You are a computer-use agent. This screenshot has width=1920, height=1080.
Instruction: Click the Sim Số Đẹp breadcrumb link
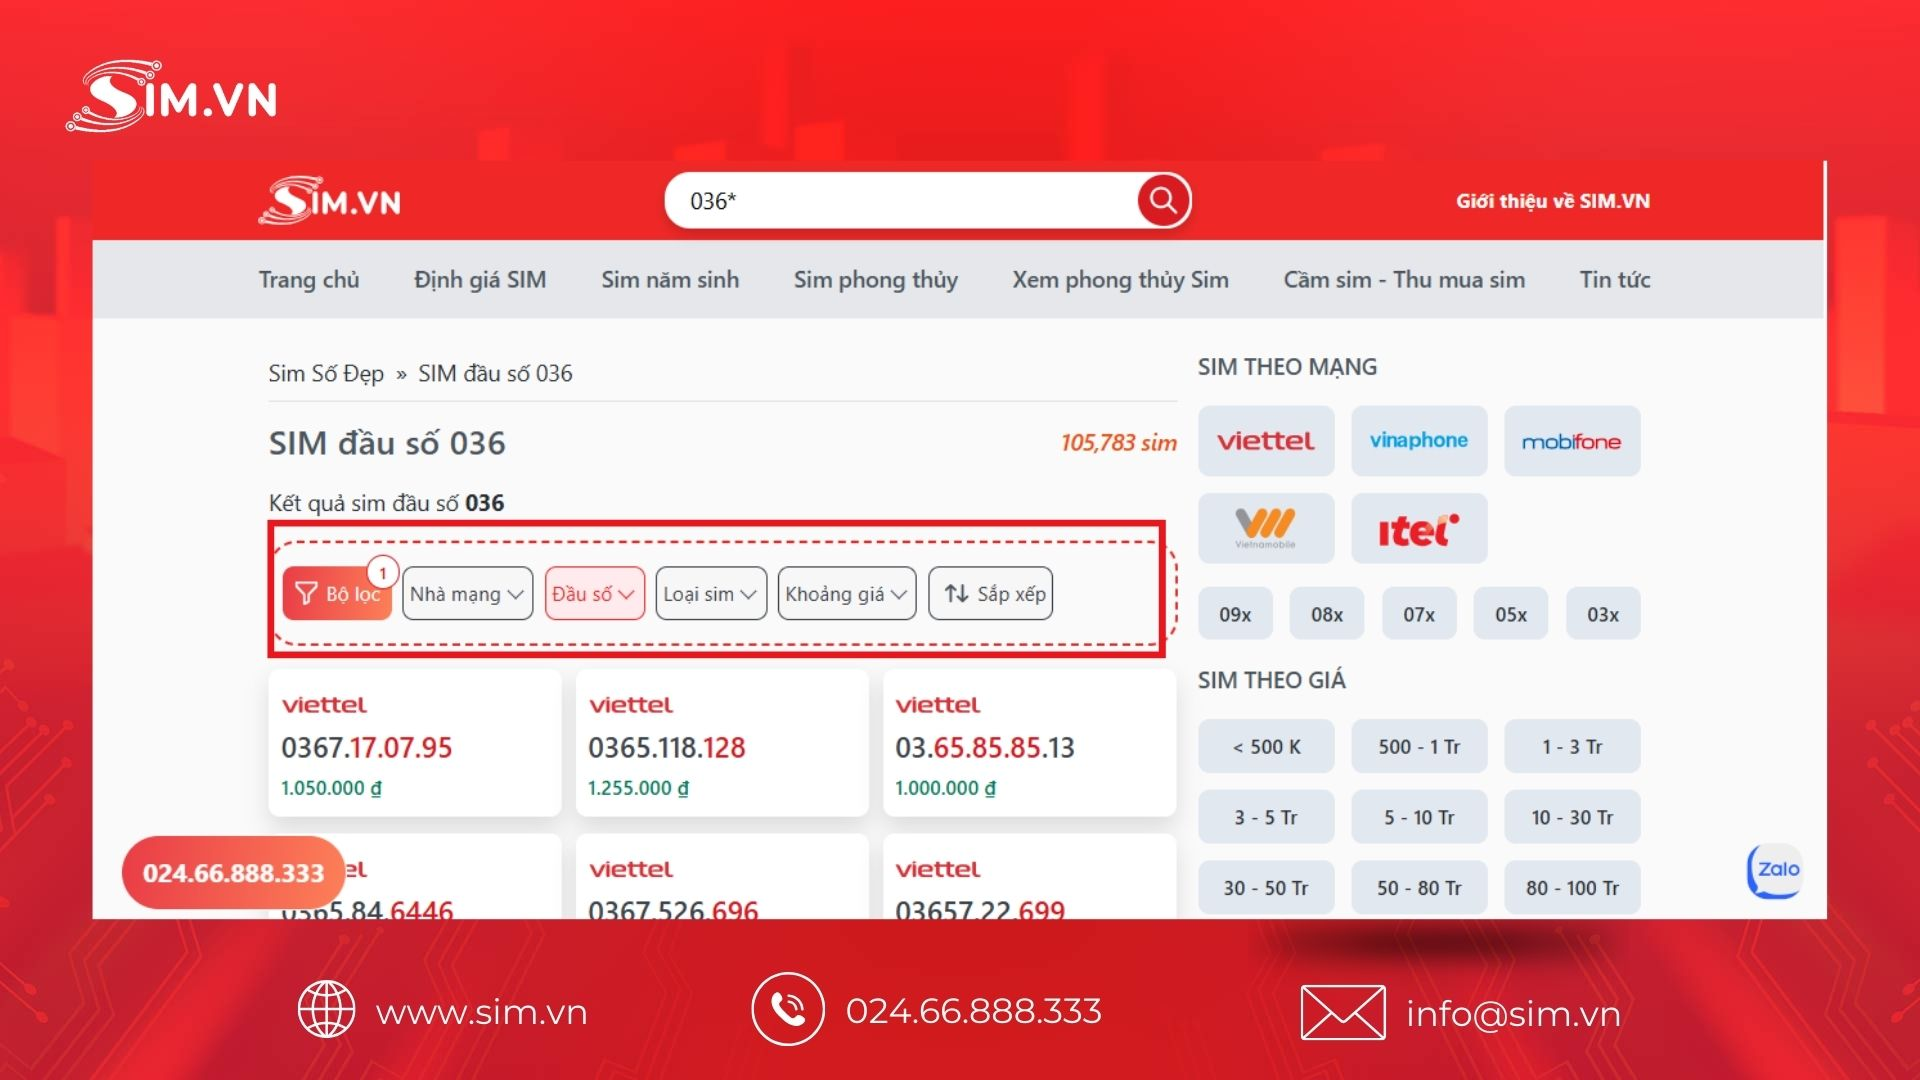tap(326, 373)
